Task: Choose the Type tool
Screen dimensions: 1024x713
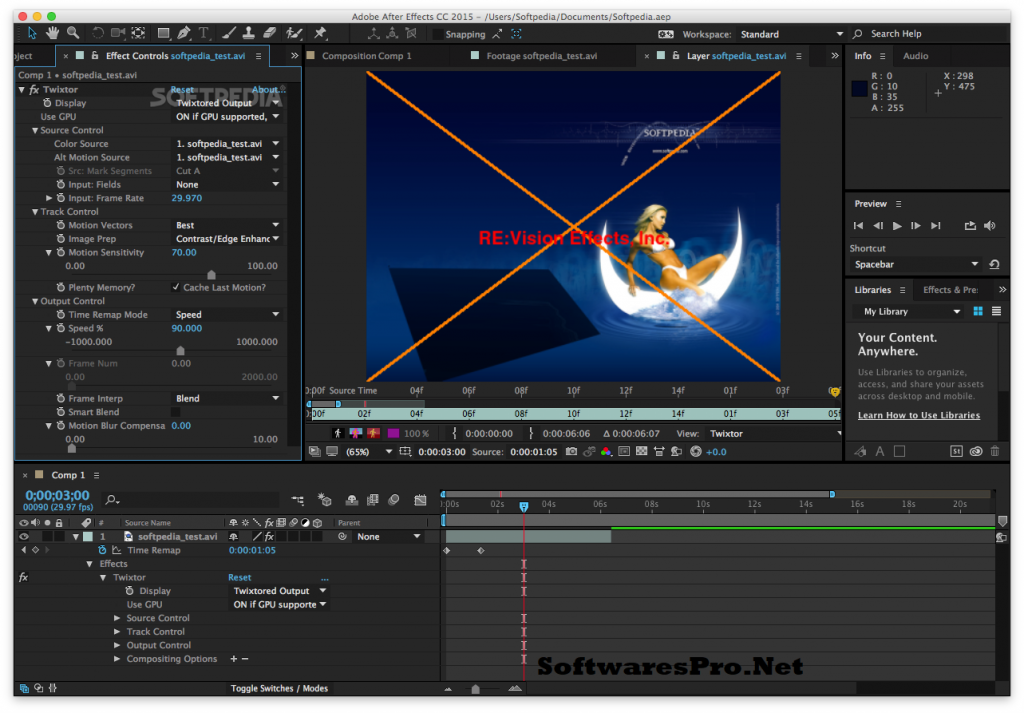Action: (x=204, y=33)
